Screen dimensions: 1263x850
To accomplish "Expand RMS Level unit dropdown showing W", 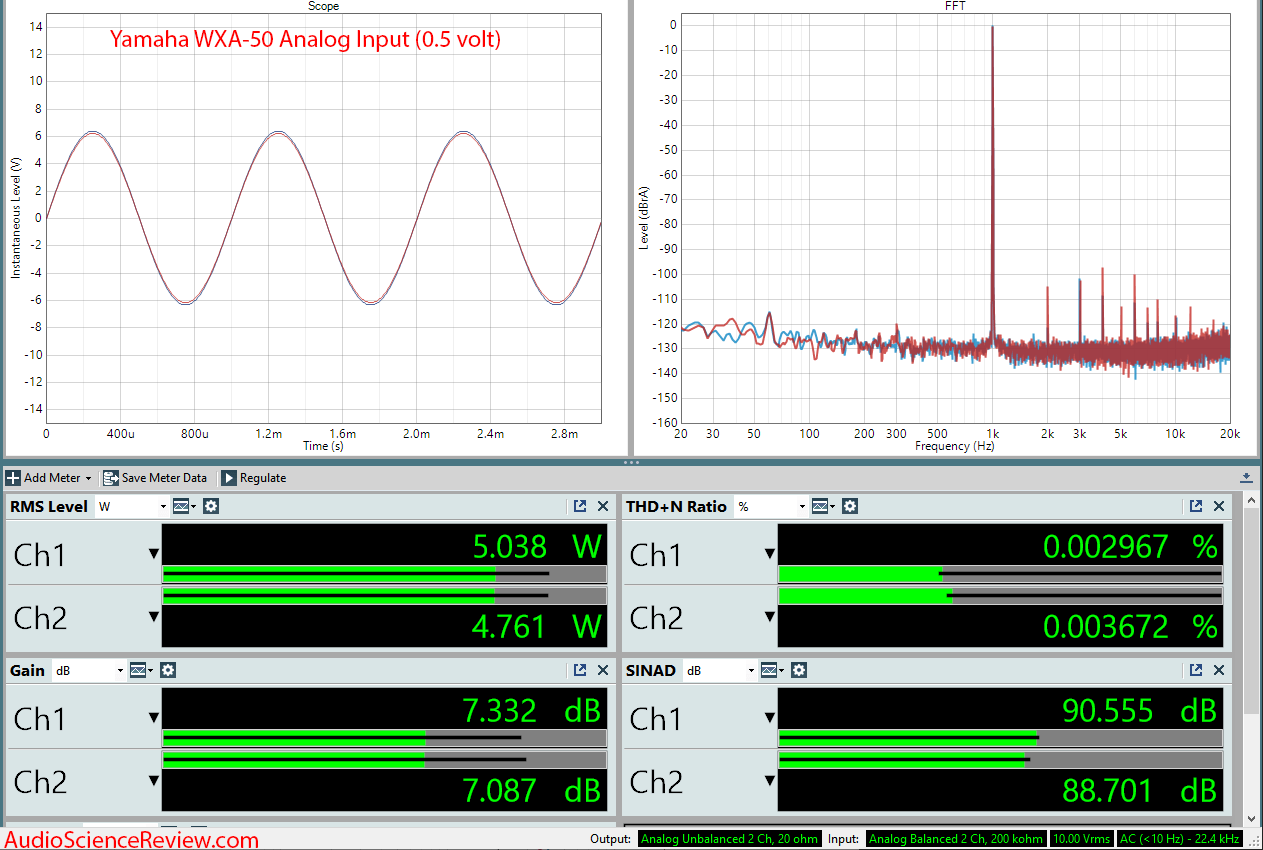I will [132, 507].
